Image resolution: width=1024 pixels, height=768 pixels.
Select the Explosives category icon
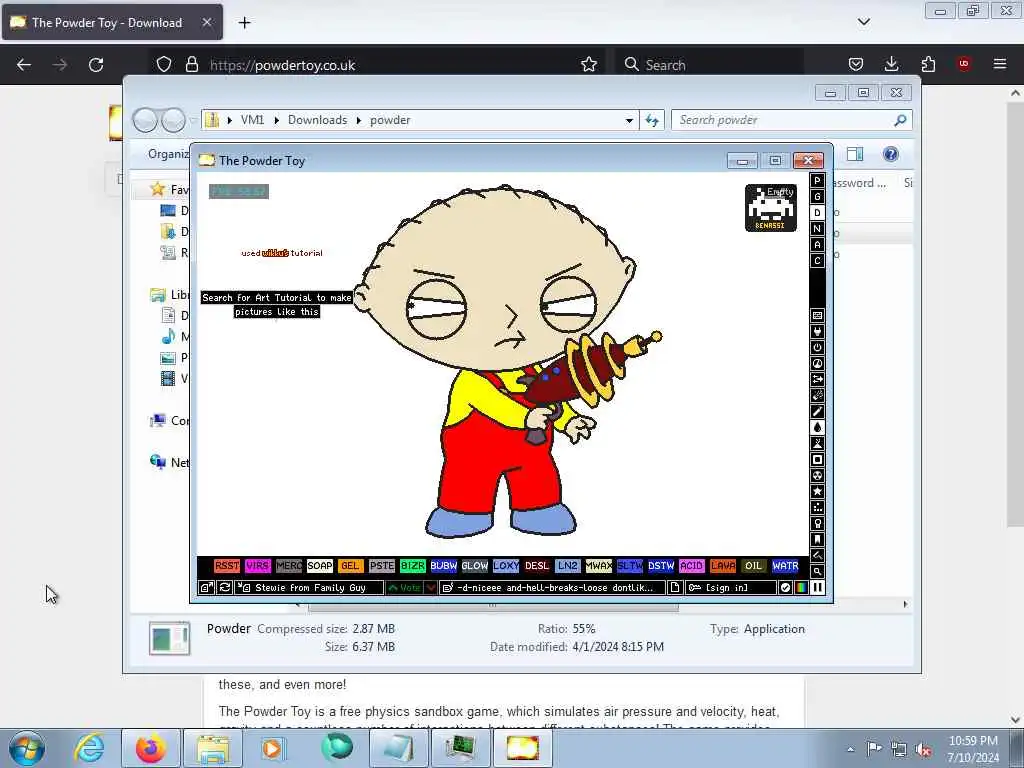(817, 396)
